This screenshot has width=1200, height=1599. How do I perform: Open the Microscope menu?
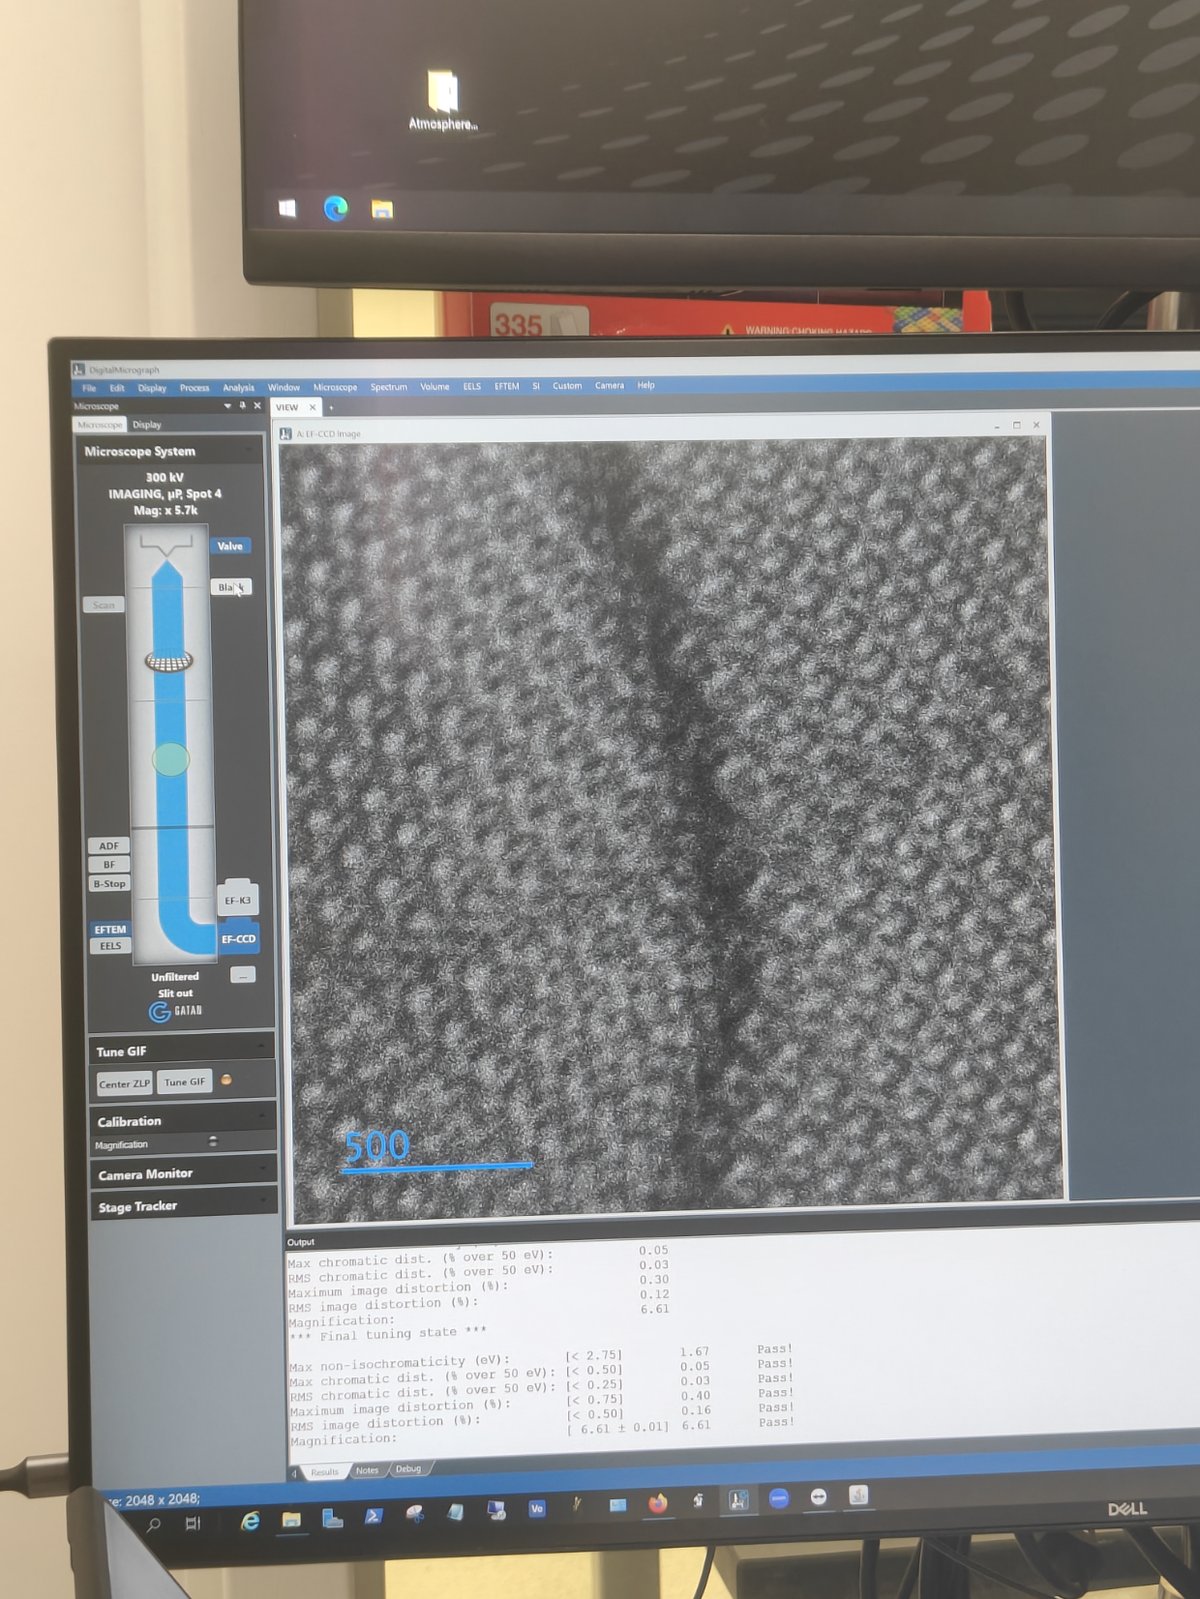[335, 388]
